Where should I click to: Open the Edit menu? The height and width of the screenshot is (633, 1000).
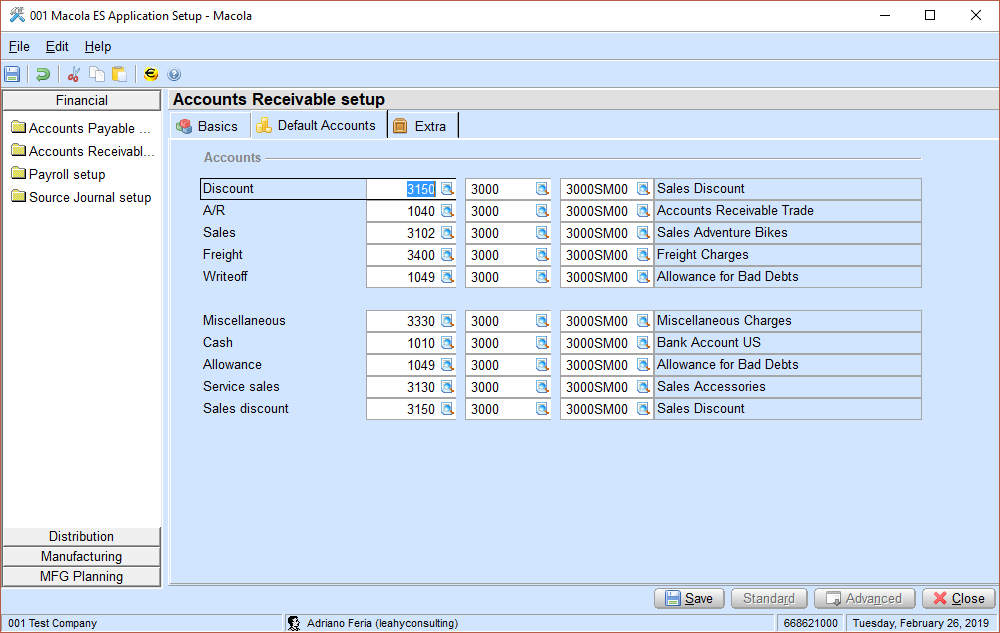click(57, 47)
